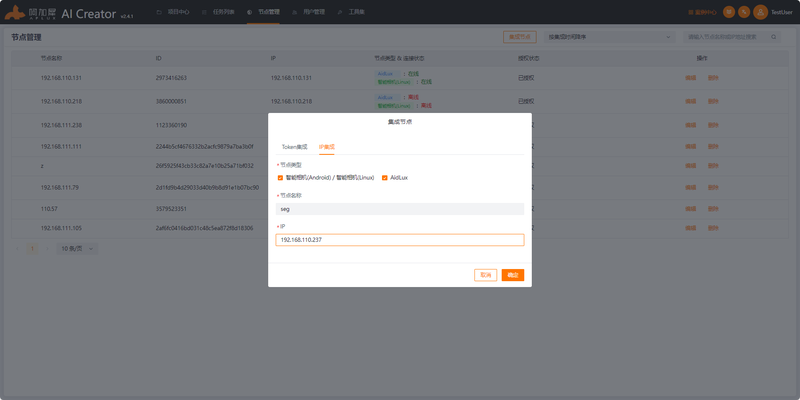Toggle the 智能相机(Android) / 智能相机(Linux) checkbox

[x=280, y=178]
